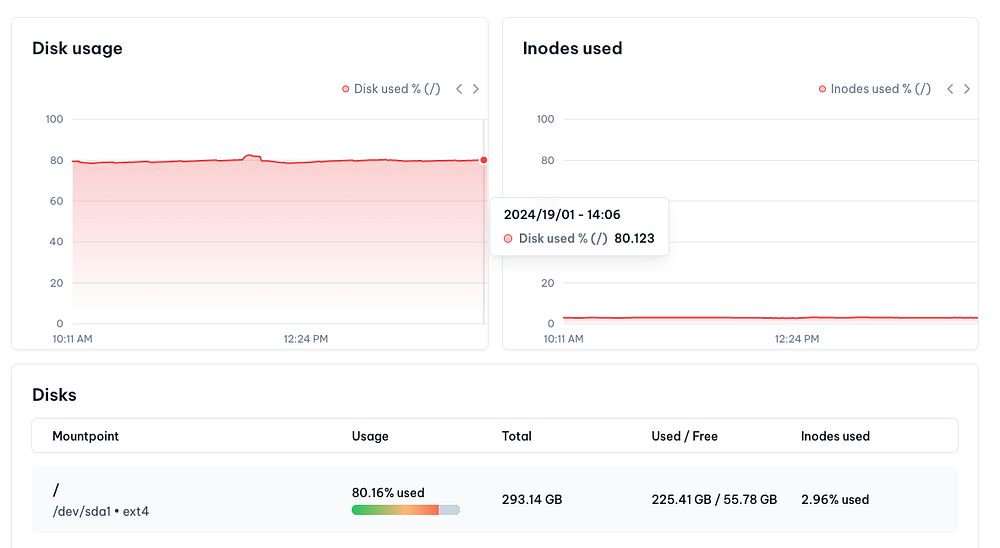Open the "/" mountpoint row

[56, 490]
